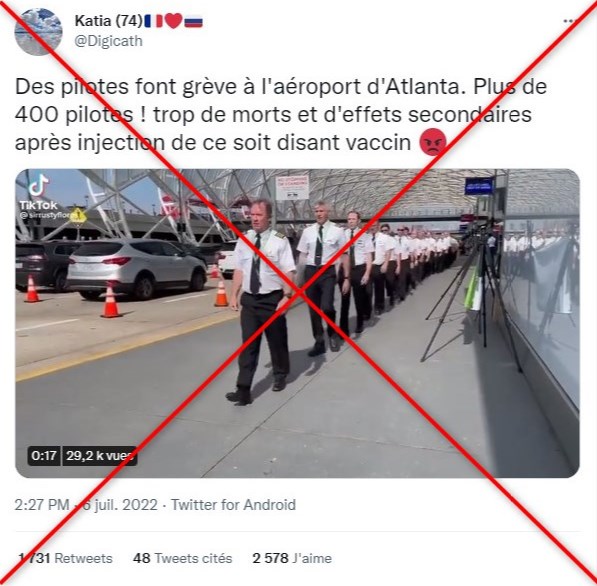The width and height of the screenshot is (597, 586).
Task: Click the angry face emoji in tweet
Action: [433, 142]
